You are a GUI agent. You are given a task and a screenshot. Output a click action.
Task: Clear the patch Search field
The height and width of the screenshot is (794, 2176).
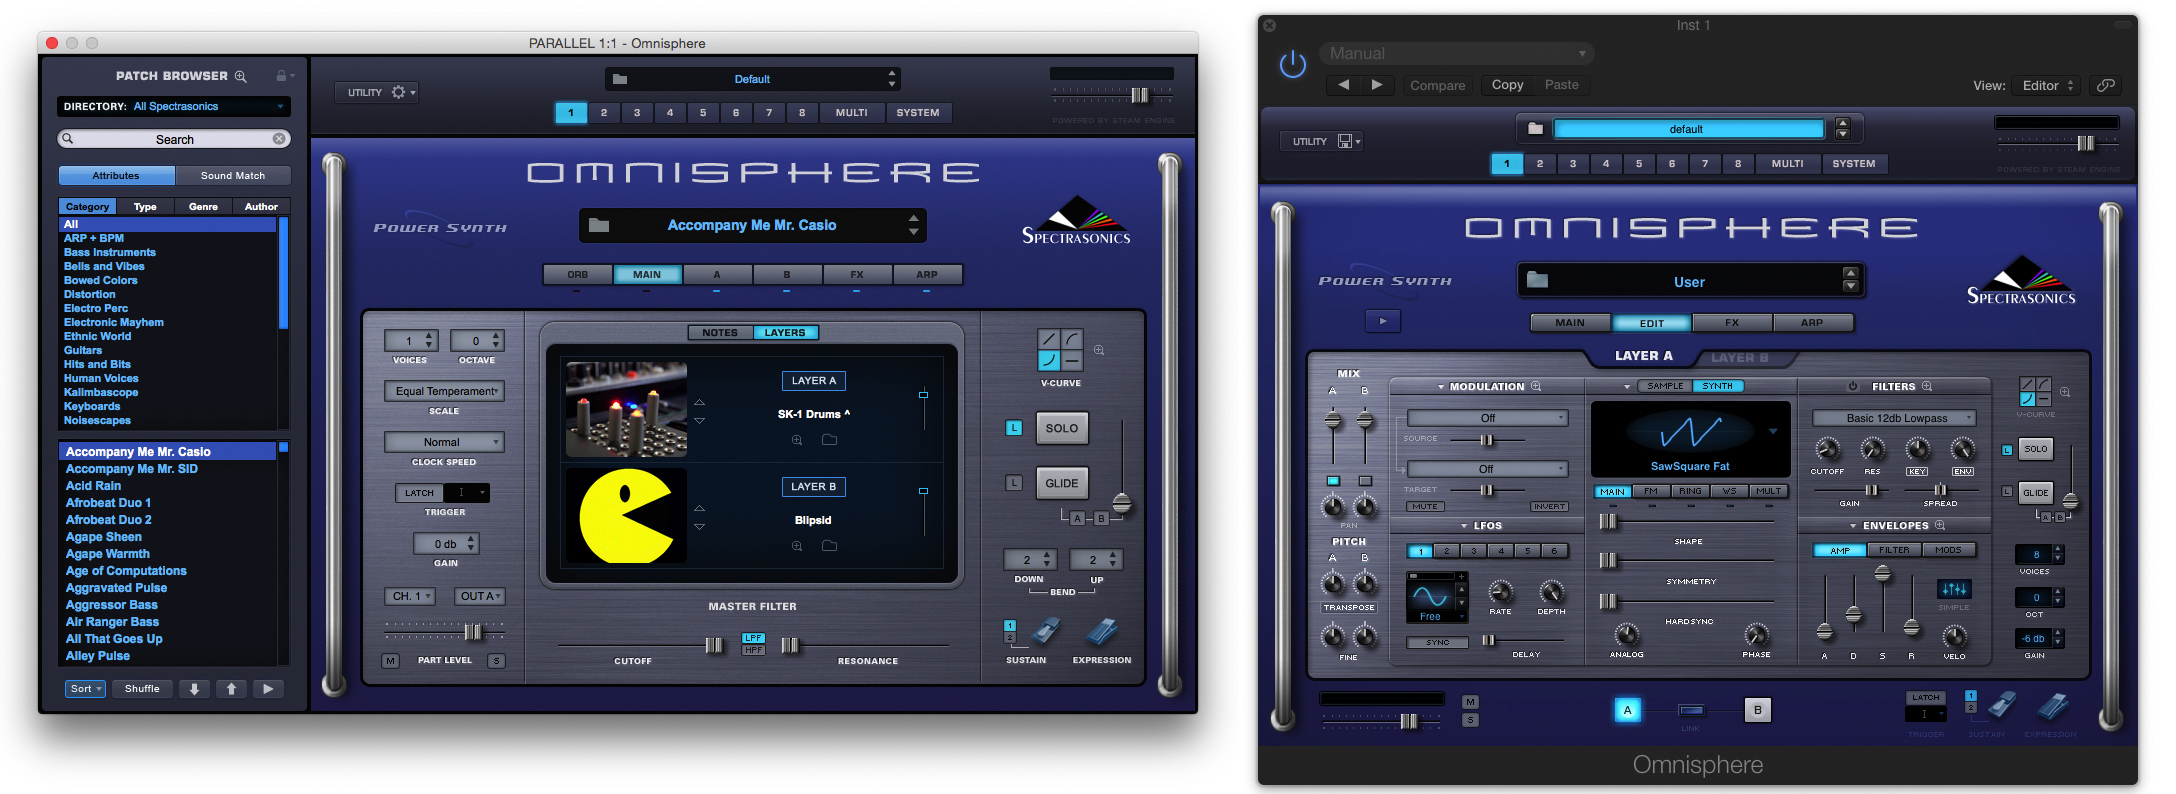279,139
